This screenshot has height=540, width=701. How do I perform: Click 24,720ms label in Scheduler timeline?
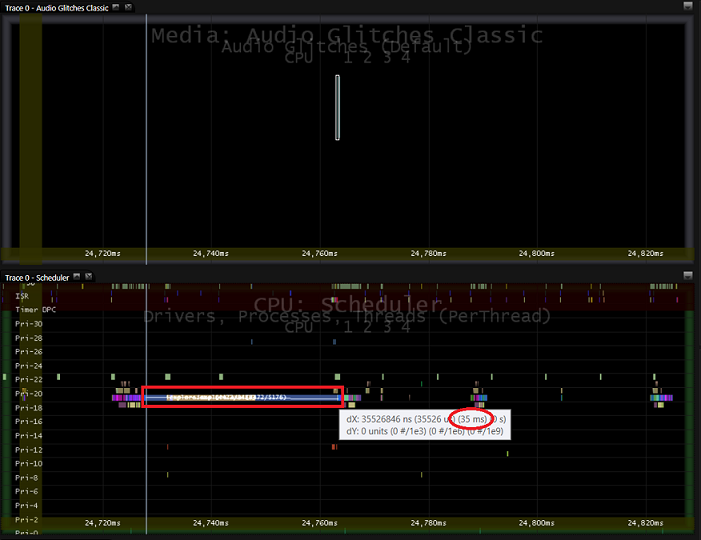click(102, 523)
